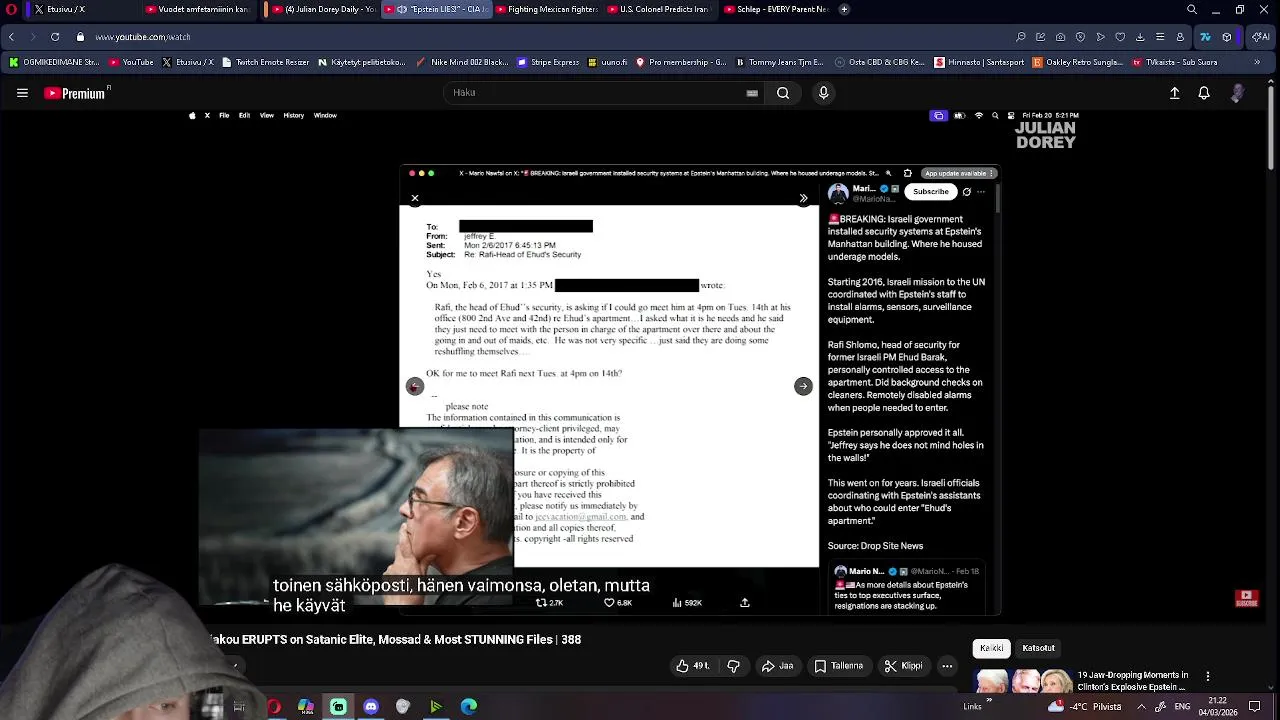
Task: Go back to previous page
Action: tap(11, 37)
